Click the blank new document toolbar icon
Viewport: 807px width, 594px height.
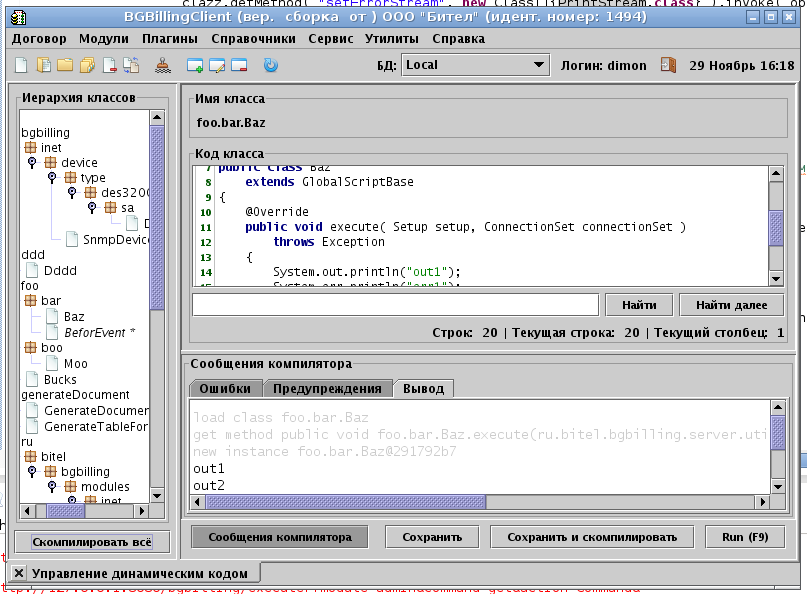[21, 66]
